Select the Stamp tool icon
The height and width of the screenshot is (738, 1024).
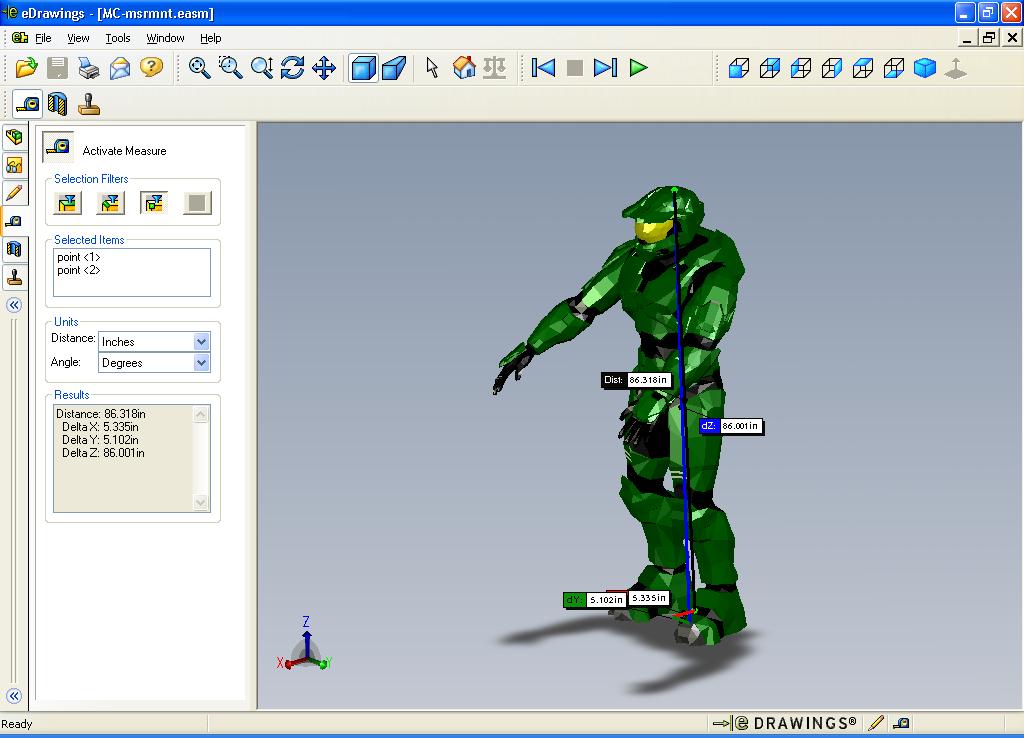(x=90, y=104)
